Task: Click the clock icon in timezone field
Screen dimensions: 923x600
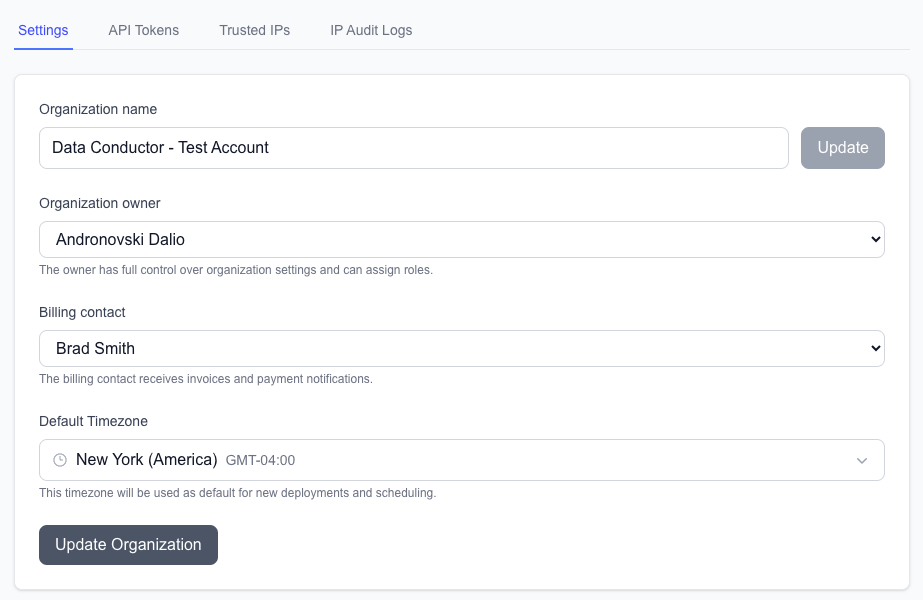Action: (x=59, y=459)
